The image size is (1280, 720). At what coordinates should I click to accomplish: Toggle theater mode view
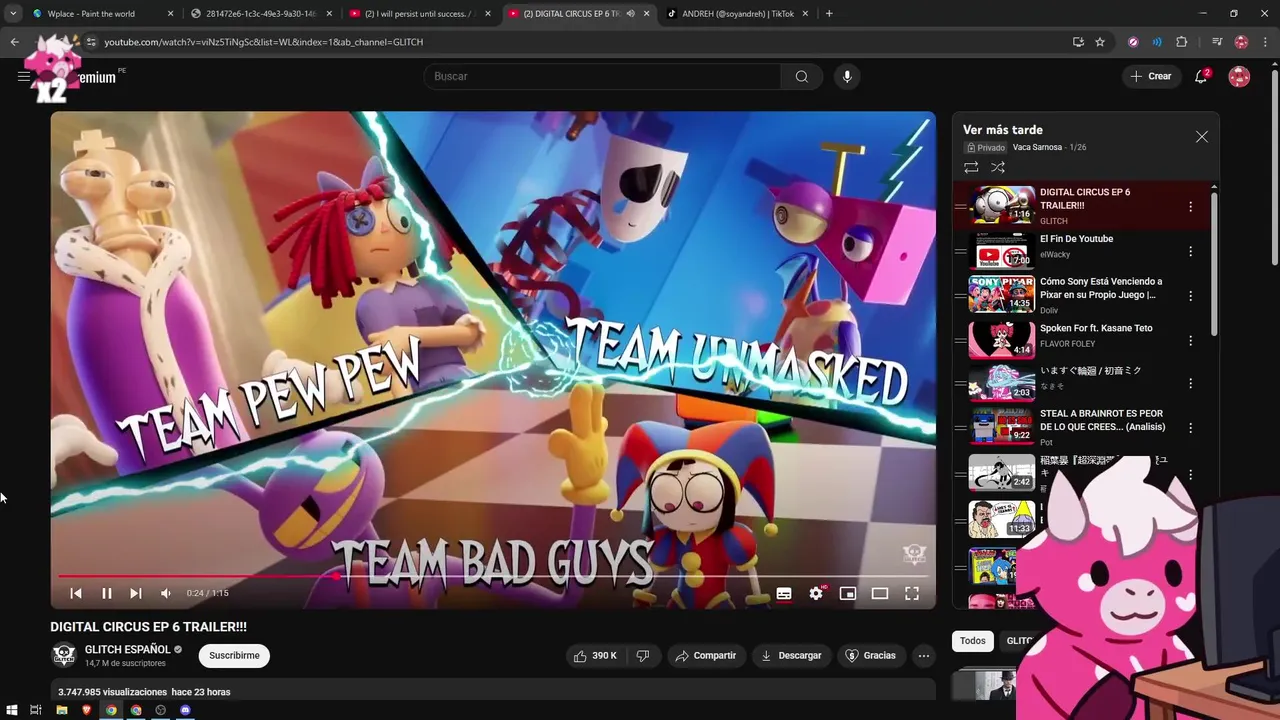(880, 593)
